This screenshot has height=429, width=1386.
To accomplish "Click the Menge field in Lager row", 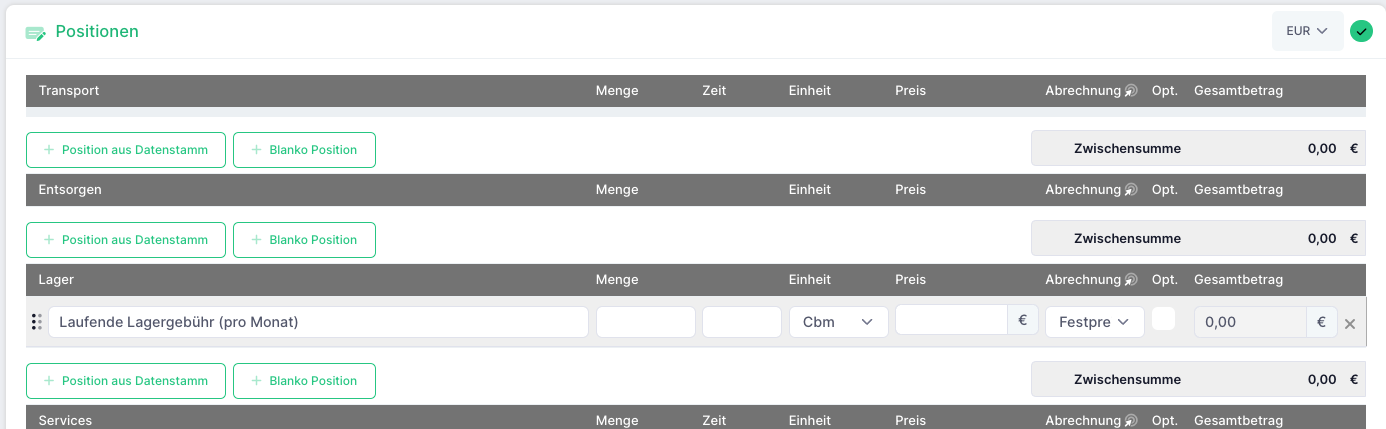I will pos(645,322).
